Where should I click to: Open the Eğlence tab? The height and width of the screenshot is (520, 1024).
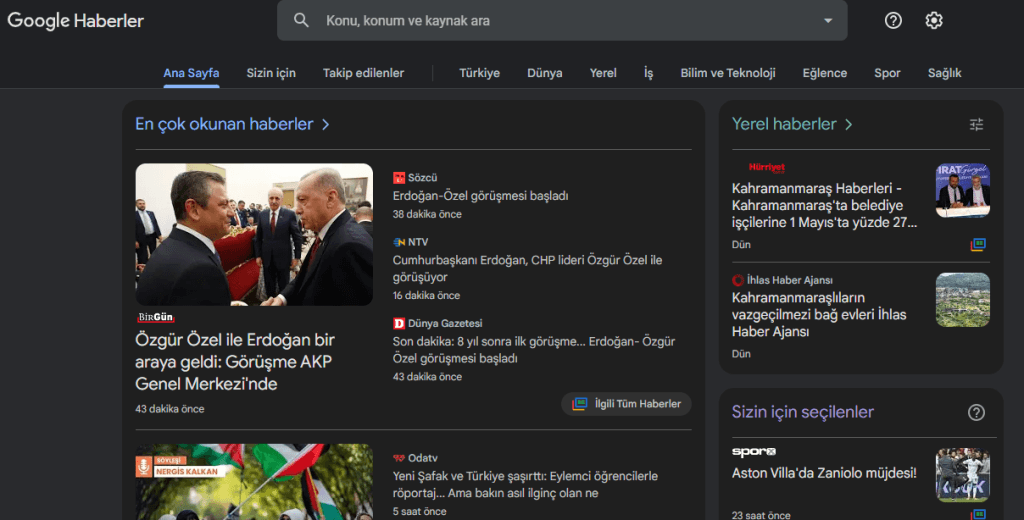tap(825, 73)
